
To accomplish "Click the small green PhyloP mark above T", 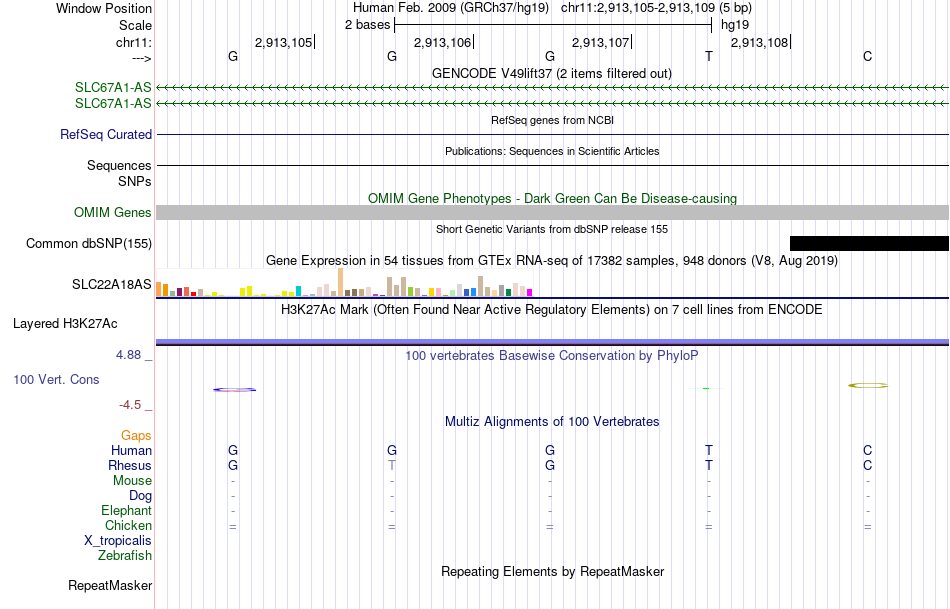I will click(706, 388).
